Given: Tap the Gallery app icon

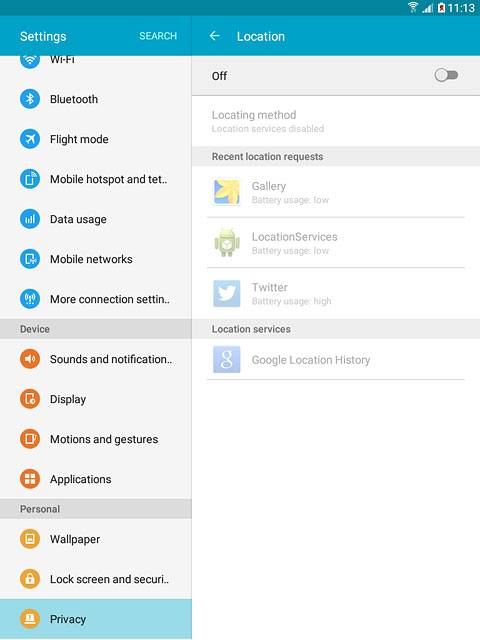Looking at the screenshot, I should point(227,192).
